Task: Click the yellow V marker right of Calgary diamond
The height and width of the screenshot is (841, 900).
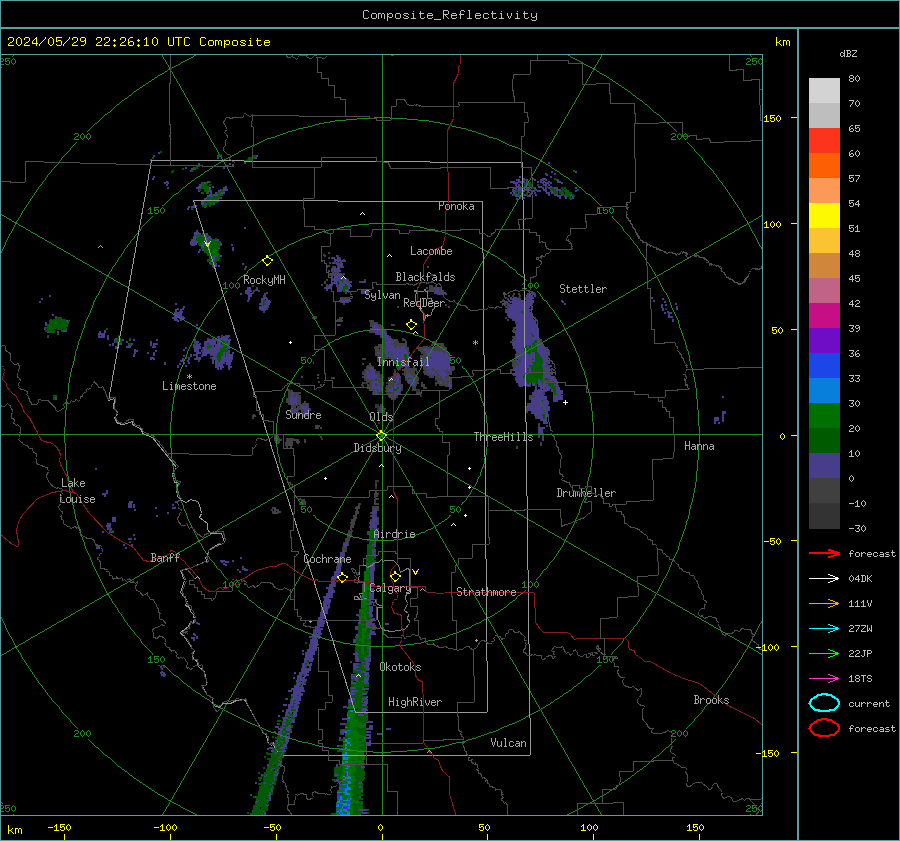Action: coord(416,572)
